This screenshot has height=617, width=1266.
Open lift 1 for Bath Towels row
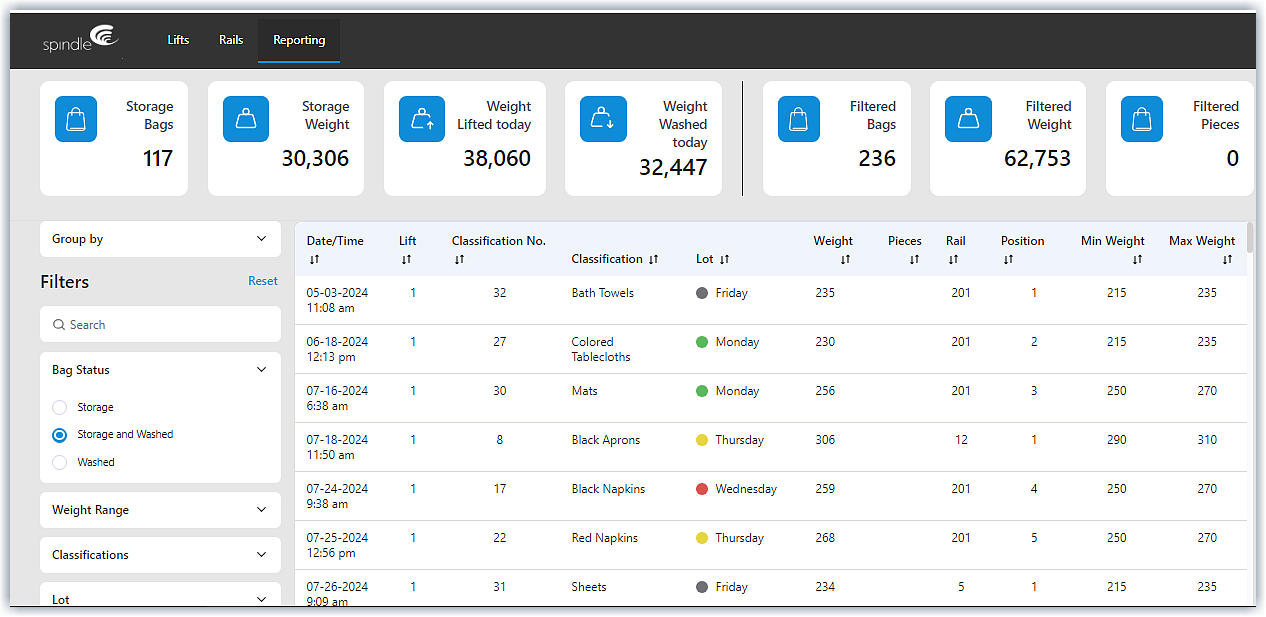[413, 292]
